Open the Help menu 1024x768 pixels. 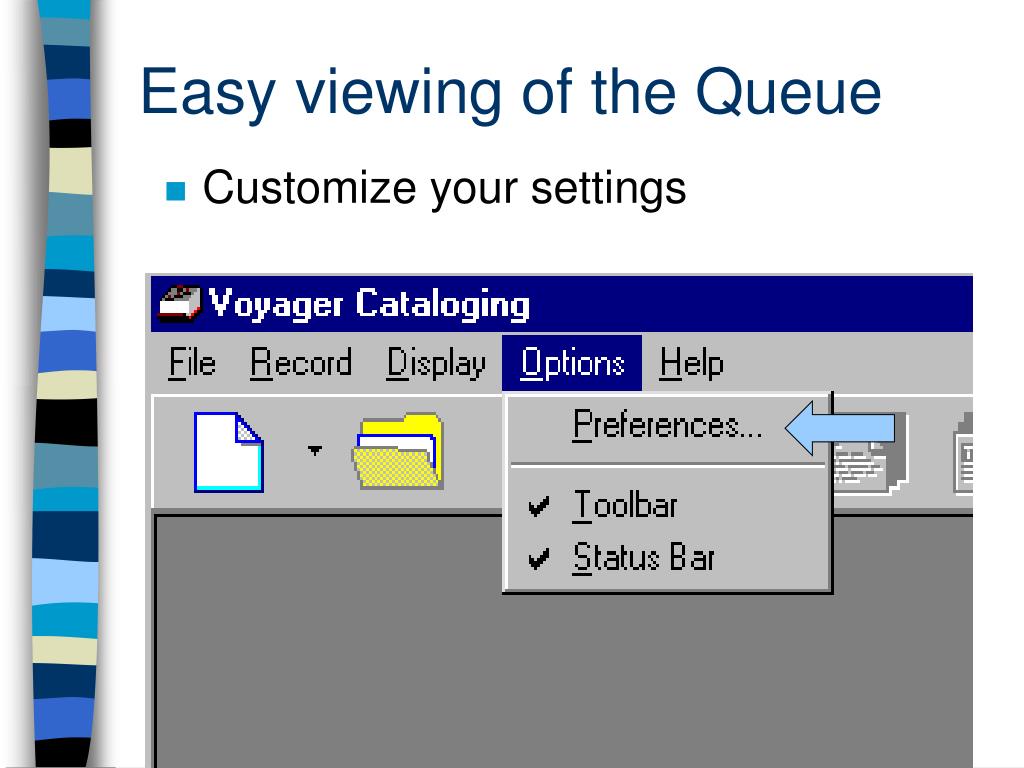691,363
